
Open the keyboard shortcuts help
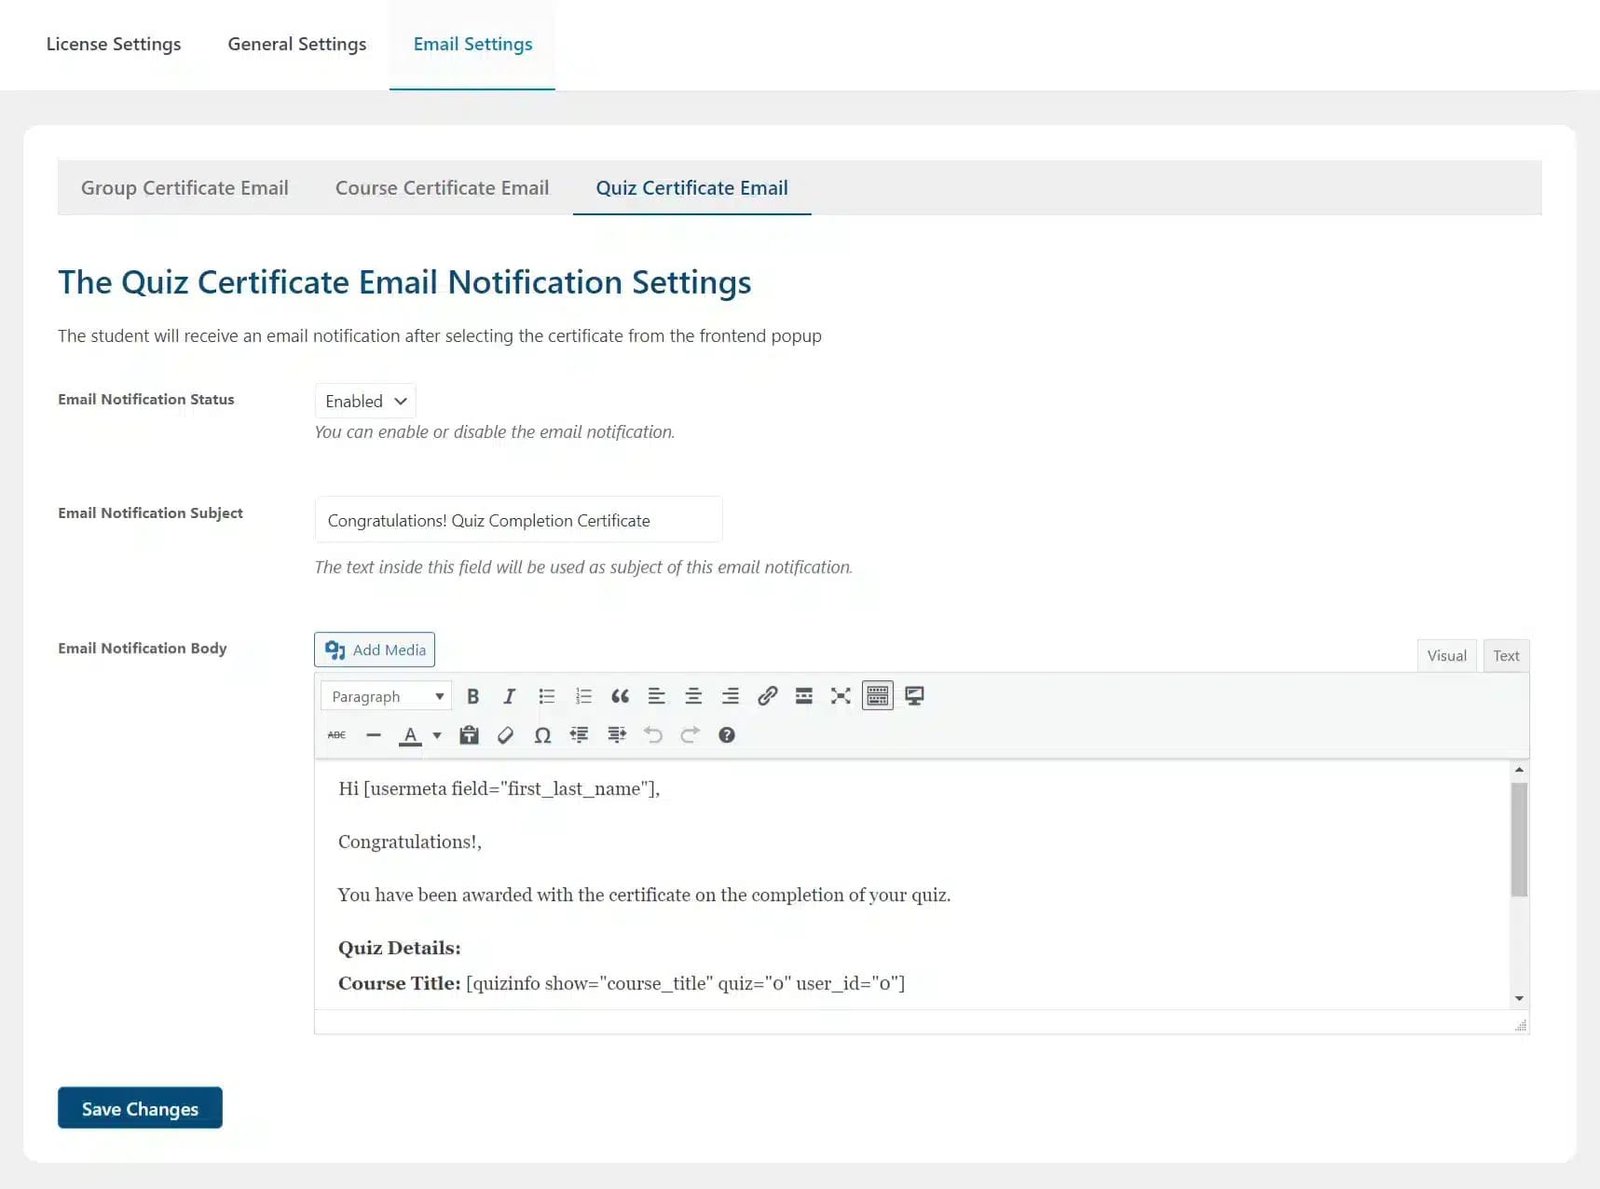(x=727, y=735)
